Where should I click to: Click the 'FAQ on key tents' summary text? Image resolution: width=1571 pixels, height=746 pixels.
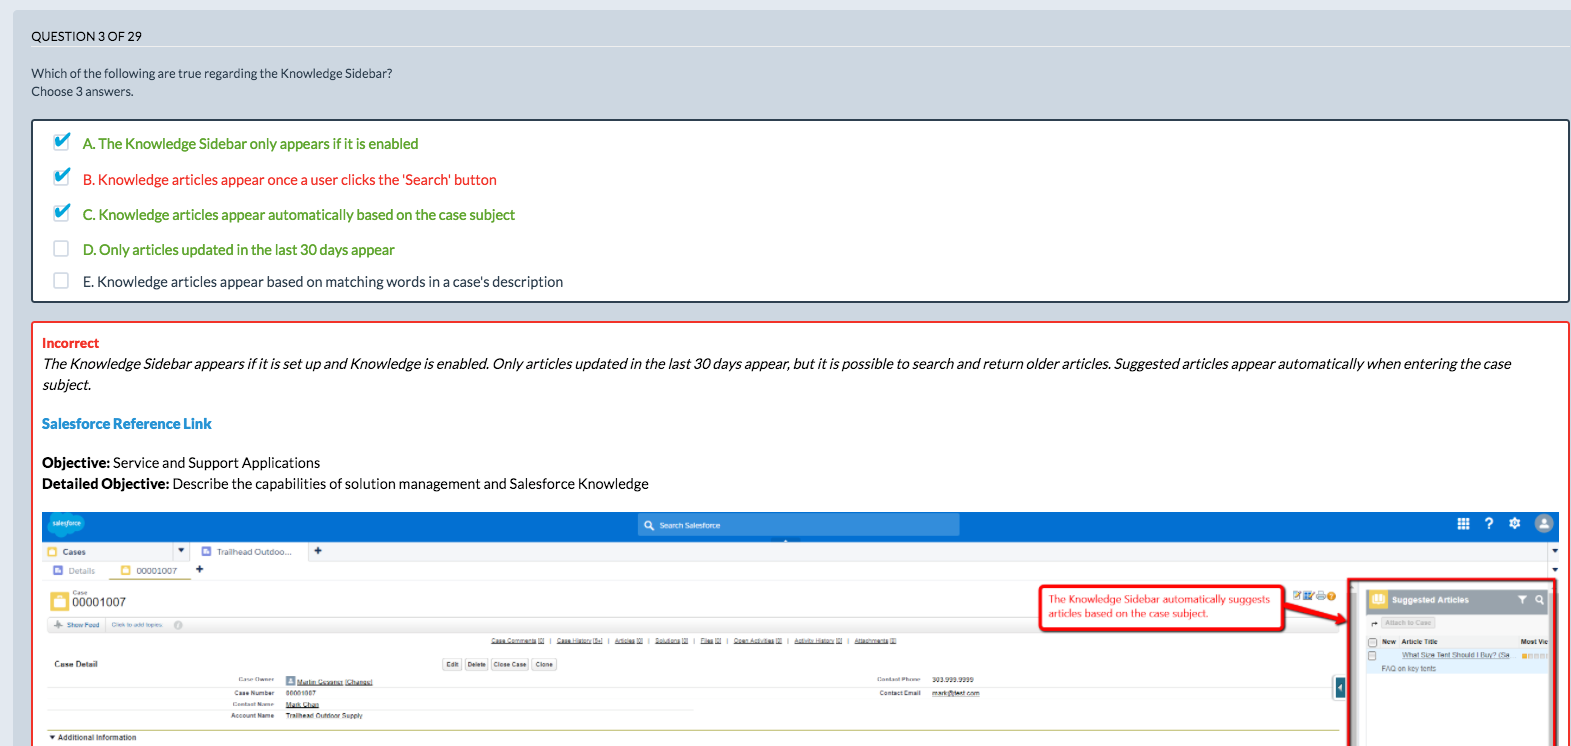coord(1408,669)
